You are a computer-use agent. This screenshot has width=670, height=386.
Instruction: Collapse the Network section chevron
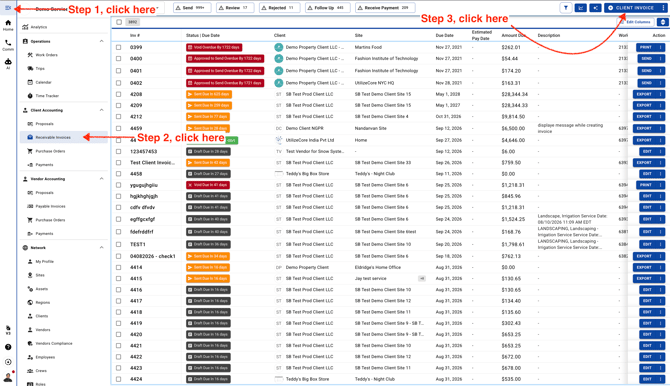[x=101, y=248]
